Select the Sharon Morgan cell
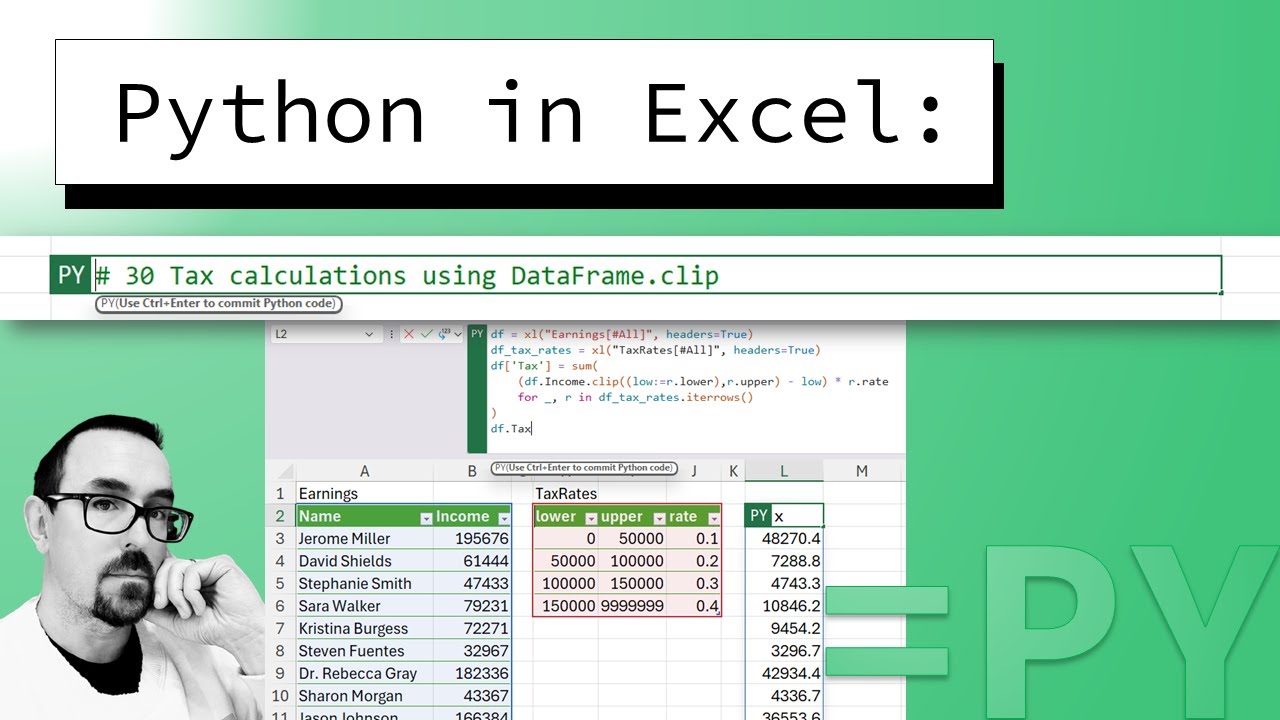 point(364,696)
